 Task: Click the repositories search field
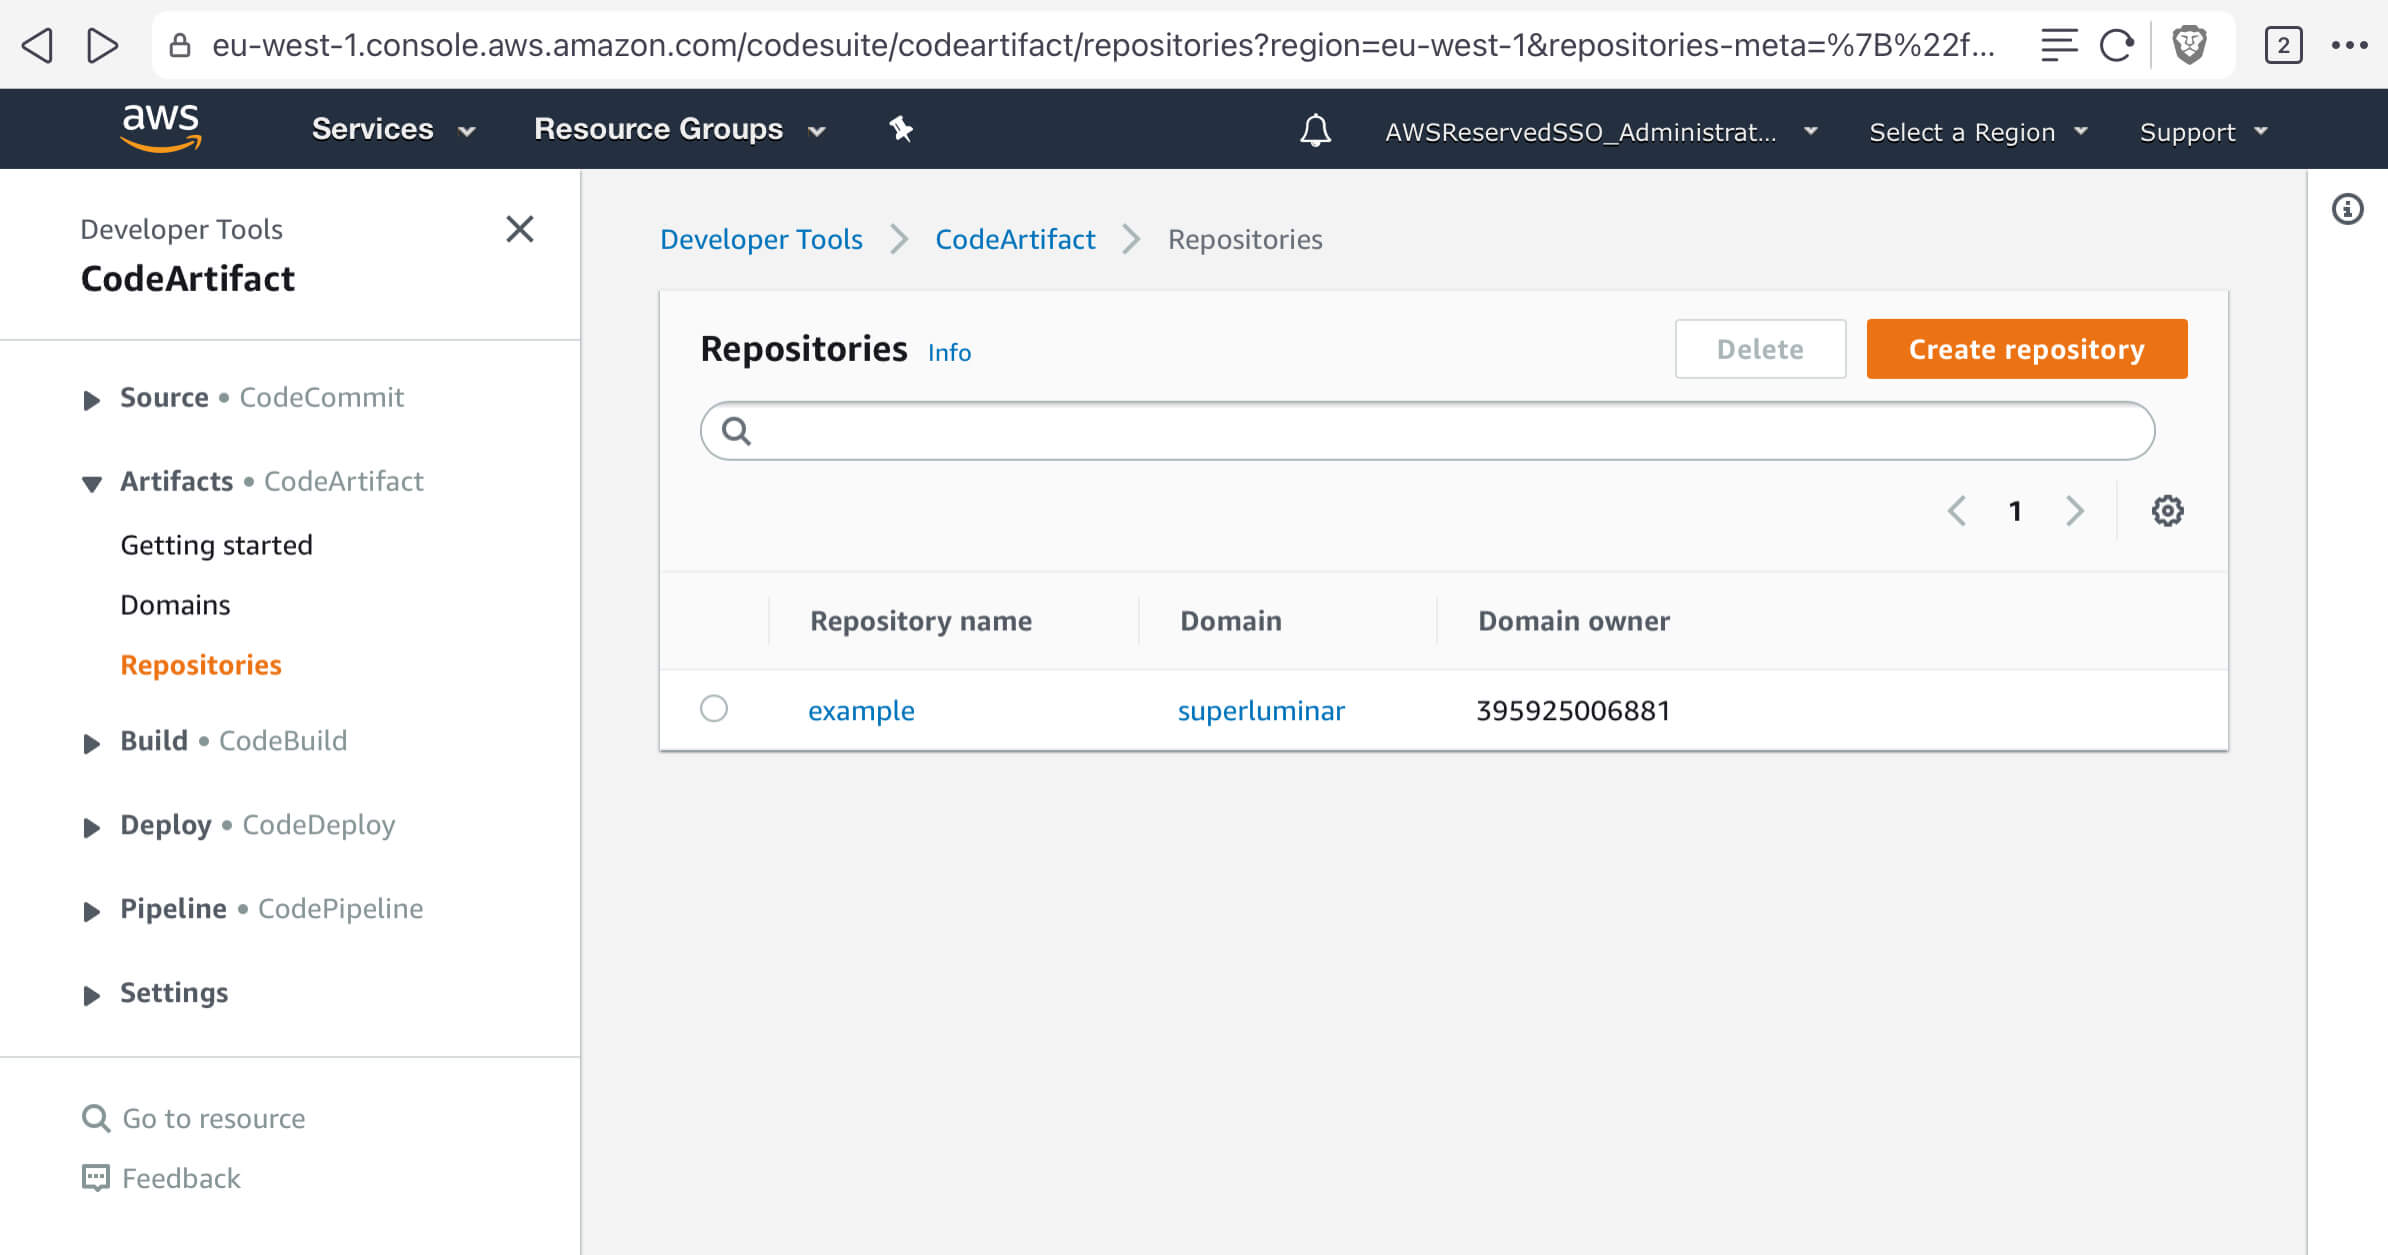(x=1427, y=431)
